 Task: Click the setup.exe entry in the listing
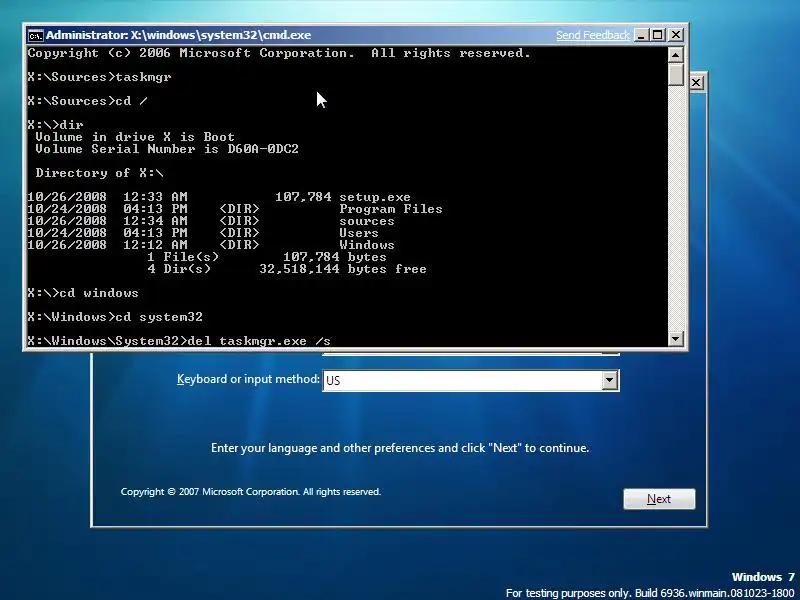(x=375, y=197)
